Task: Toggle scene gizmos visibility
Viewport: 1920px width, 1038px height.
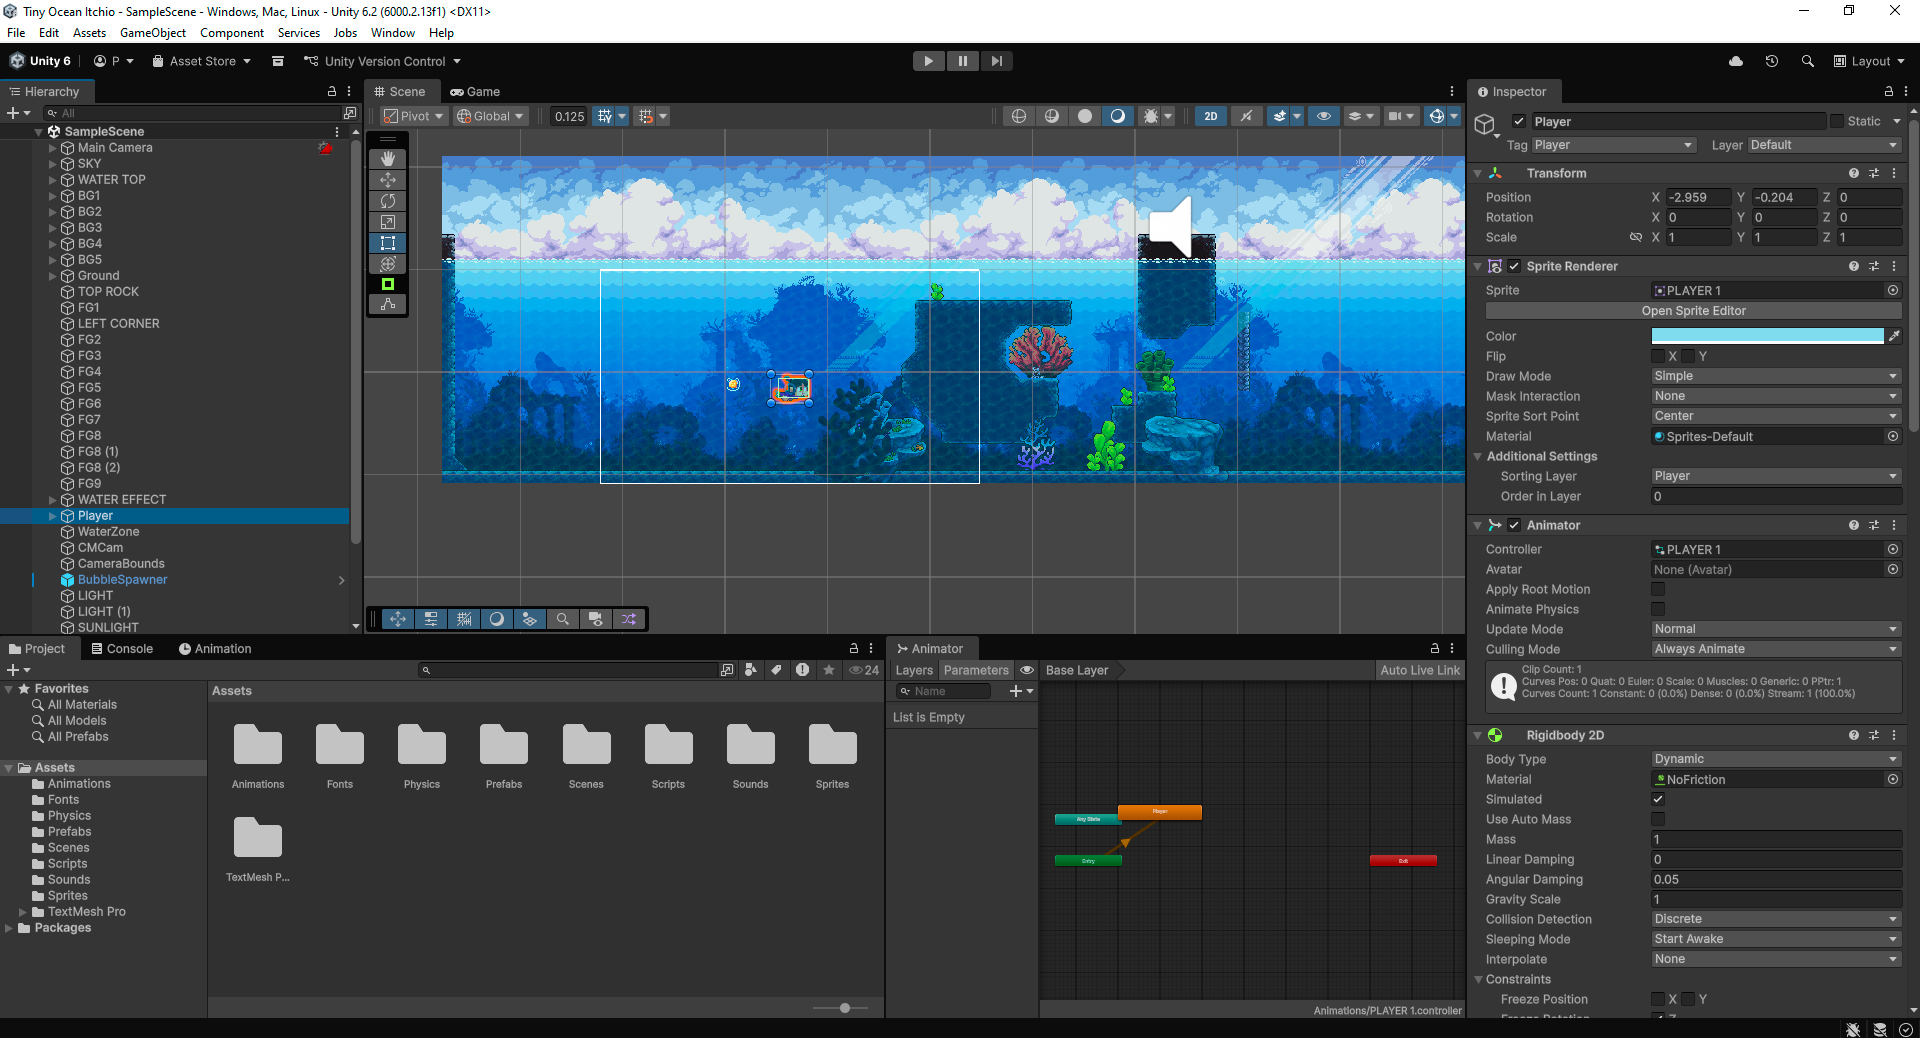Action: click(1436, 116)
